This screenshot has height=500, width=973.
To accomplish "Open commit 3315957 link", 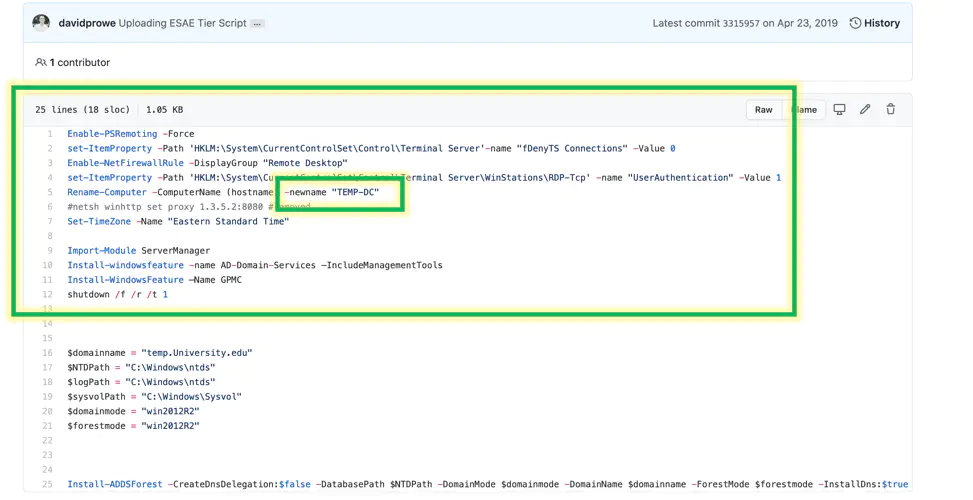I will point(741,23).
